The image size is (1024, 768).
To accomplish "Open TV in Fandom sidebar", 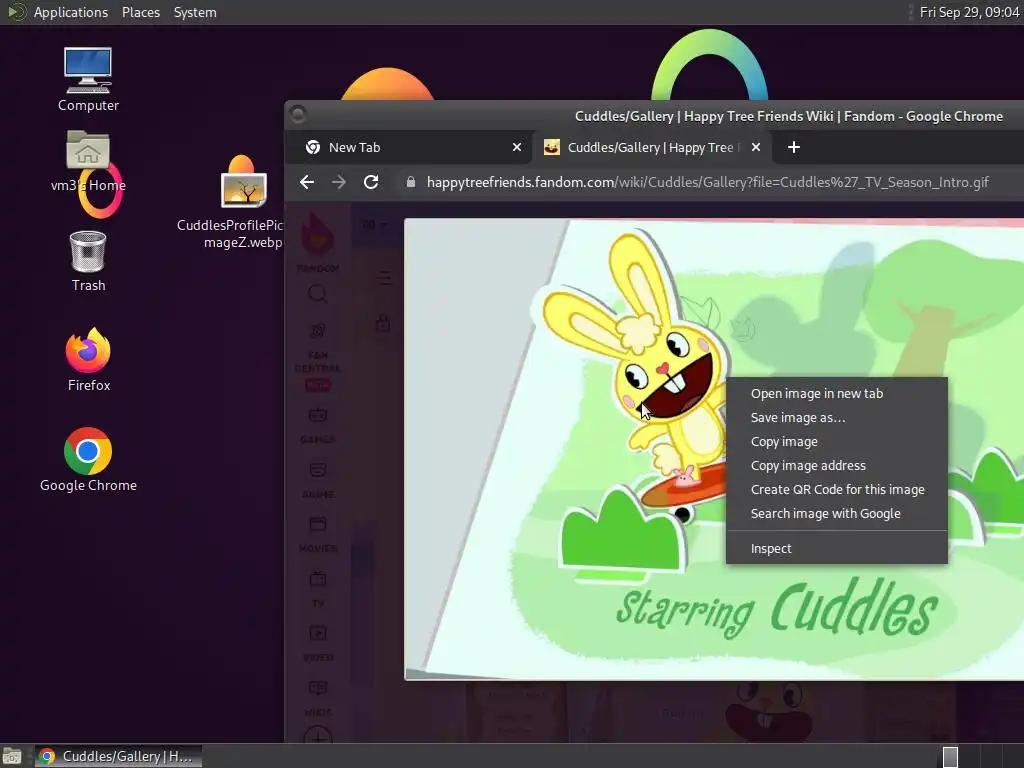I will pos(317,589).
